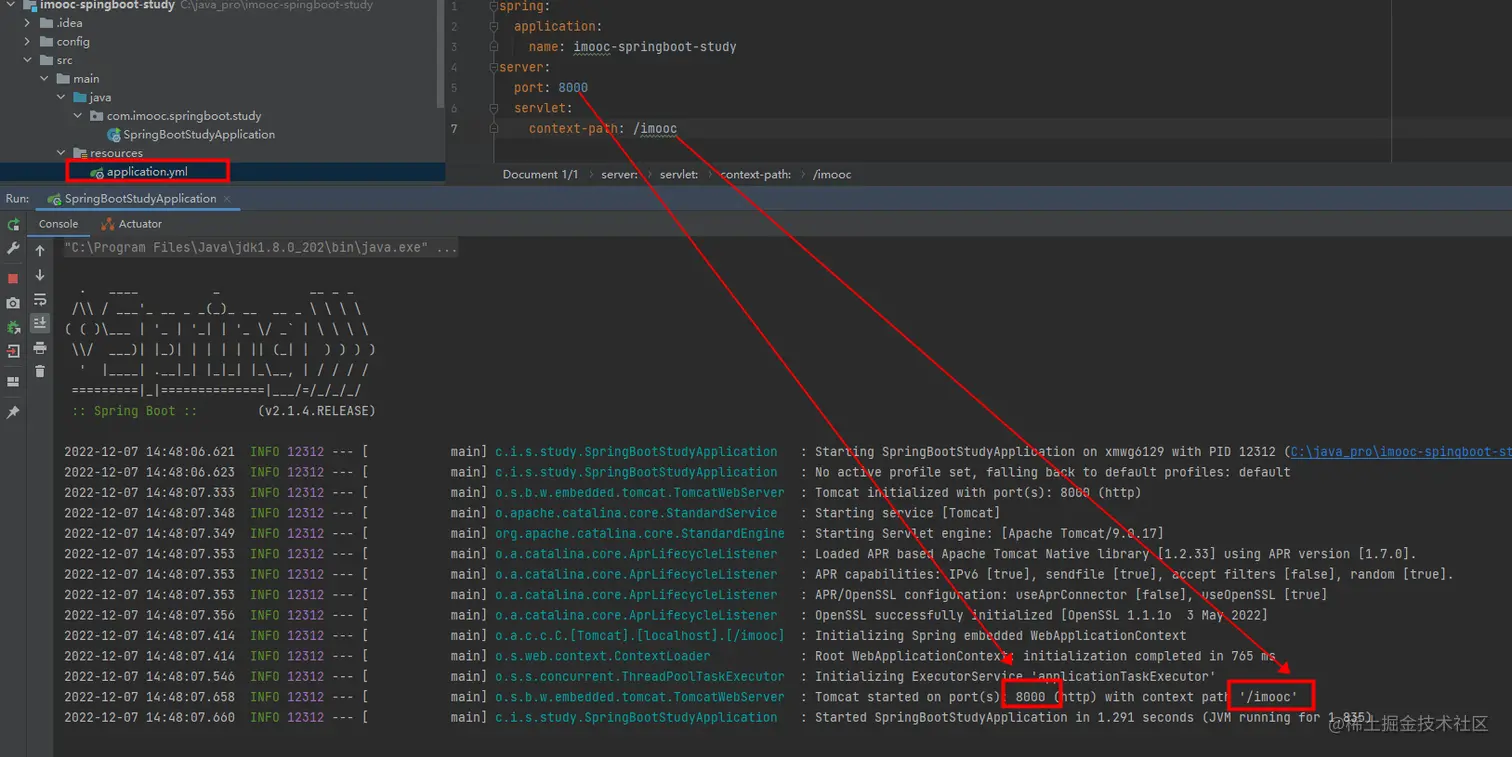Click 'Started SpringBootStudyApplication in 1.291 seconds' log
Screen dimensions: 1512x757
1092,718
